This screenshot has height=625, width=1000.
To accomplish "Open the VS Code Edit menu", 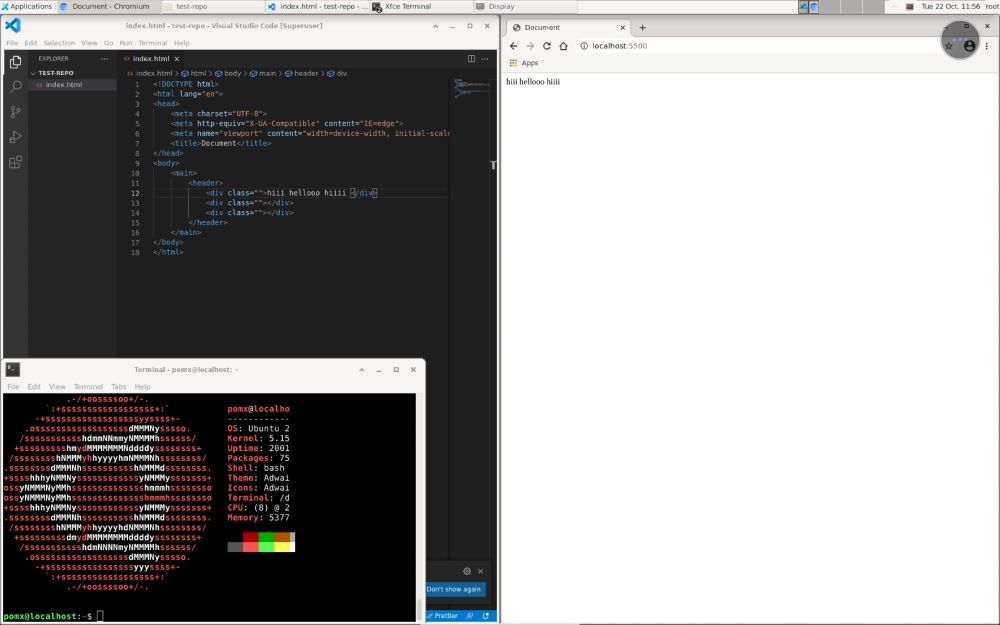I will pos(31,43).
